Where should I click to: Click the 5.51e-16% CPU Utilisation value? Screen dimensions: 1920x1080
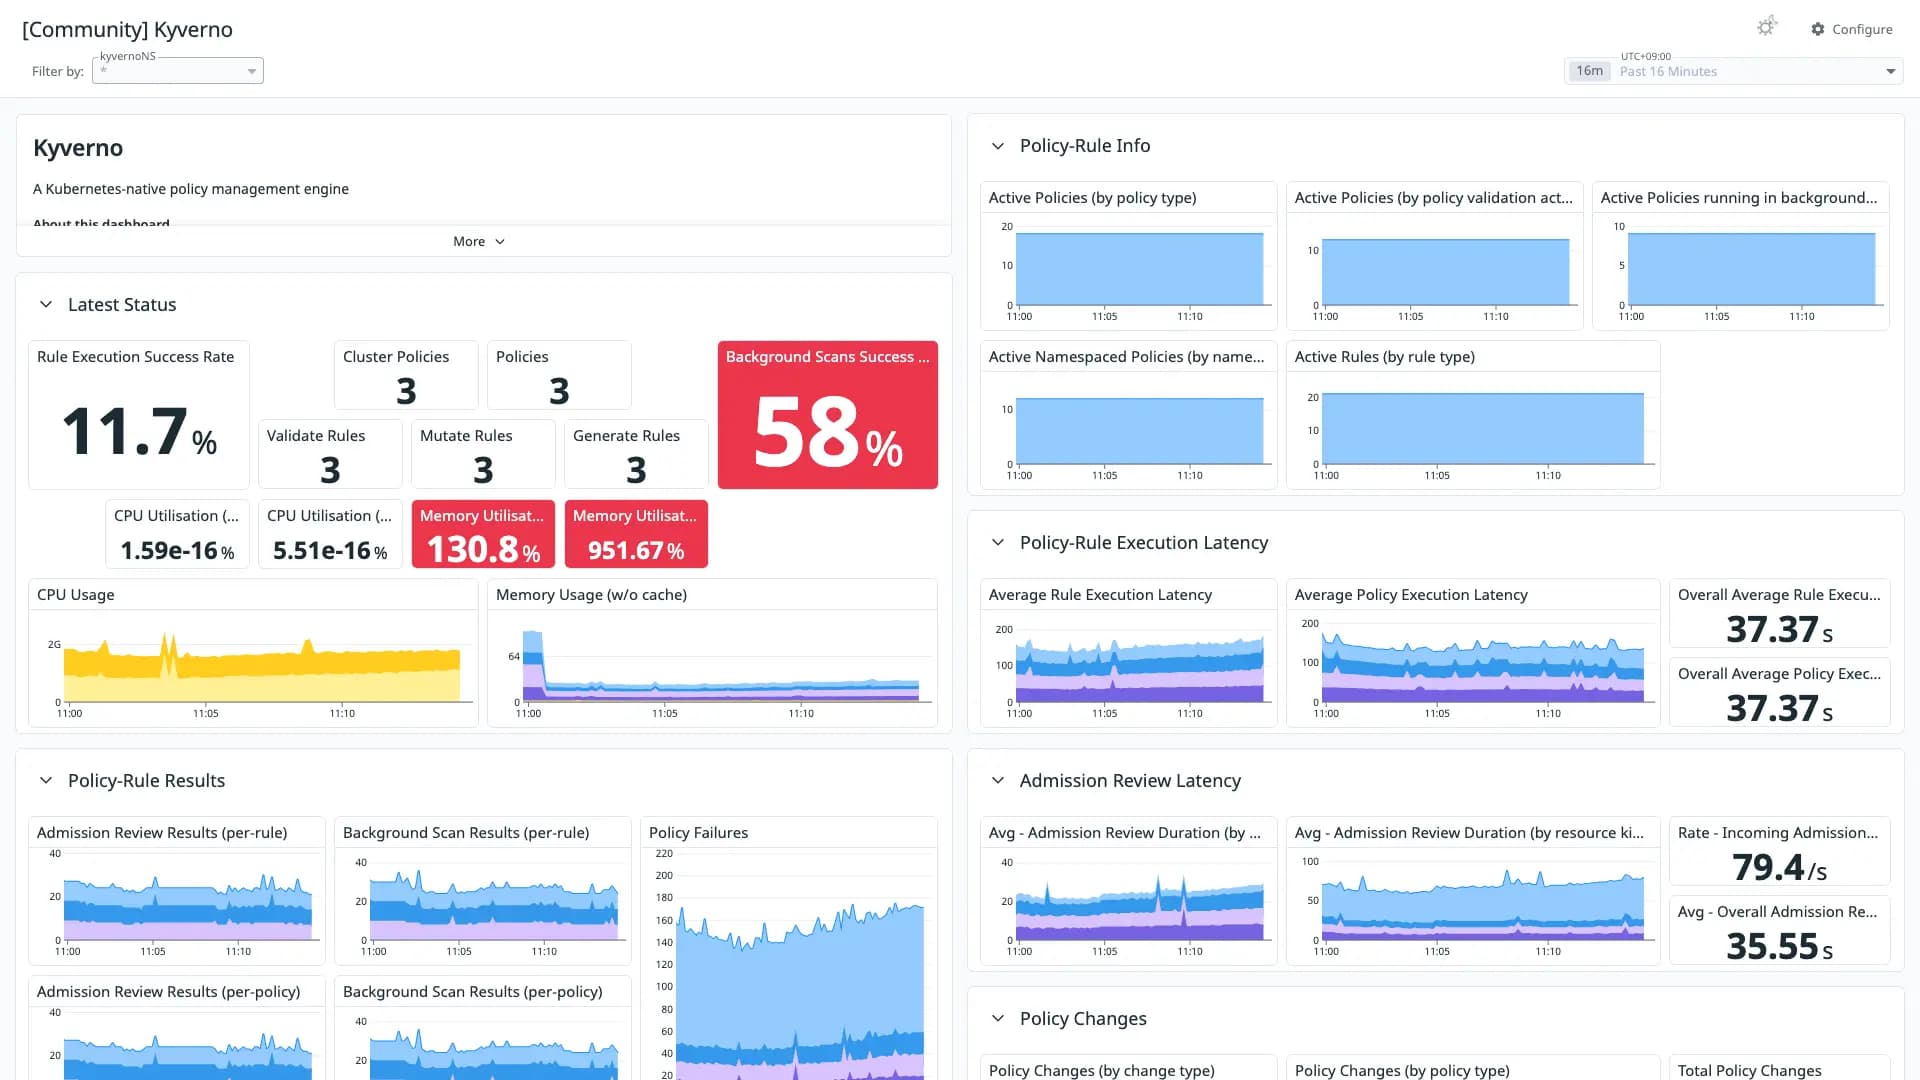tap(330, 551)
